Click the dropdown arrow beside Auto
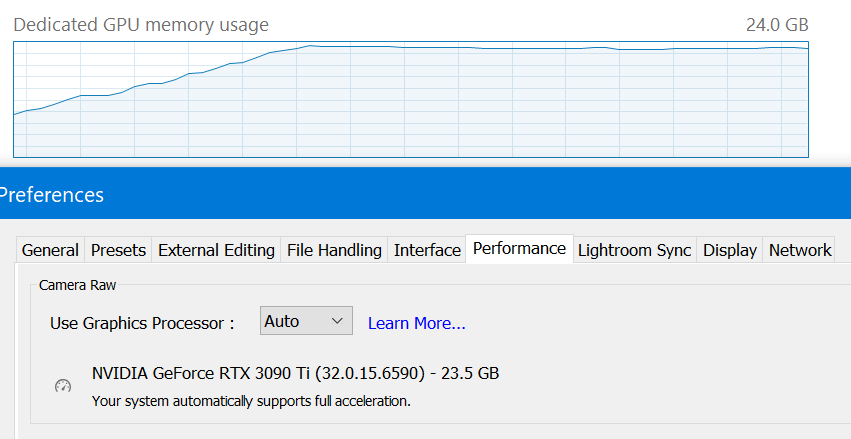Image resolution: width=851 pixels, height=439 pixels. click(337, 321)
